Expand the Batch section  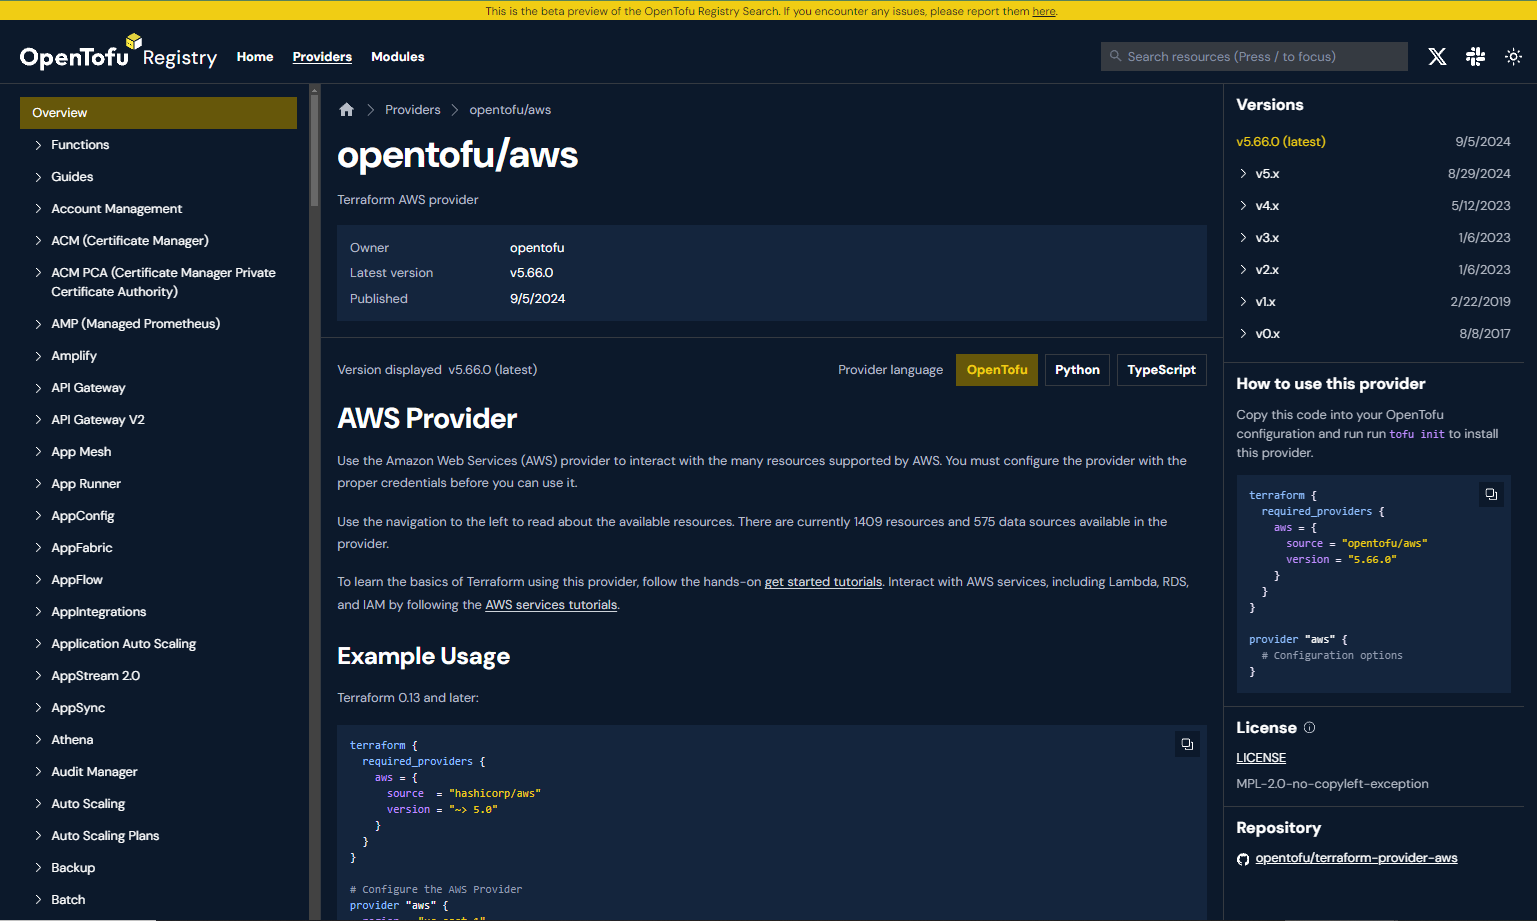(68, 900)
